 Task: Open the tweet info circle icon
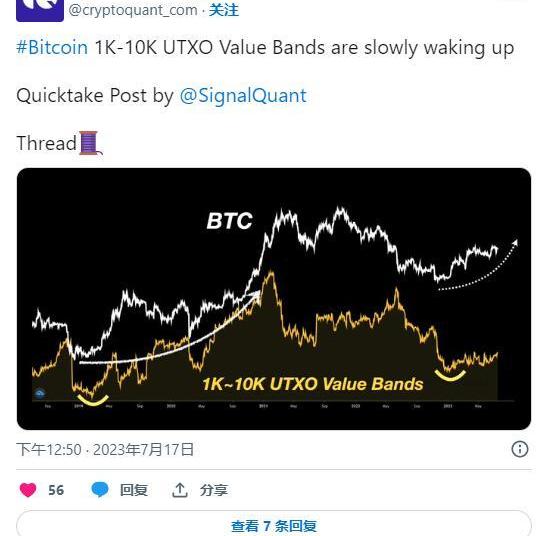click(520, 449)
